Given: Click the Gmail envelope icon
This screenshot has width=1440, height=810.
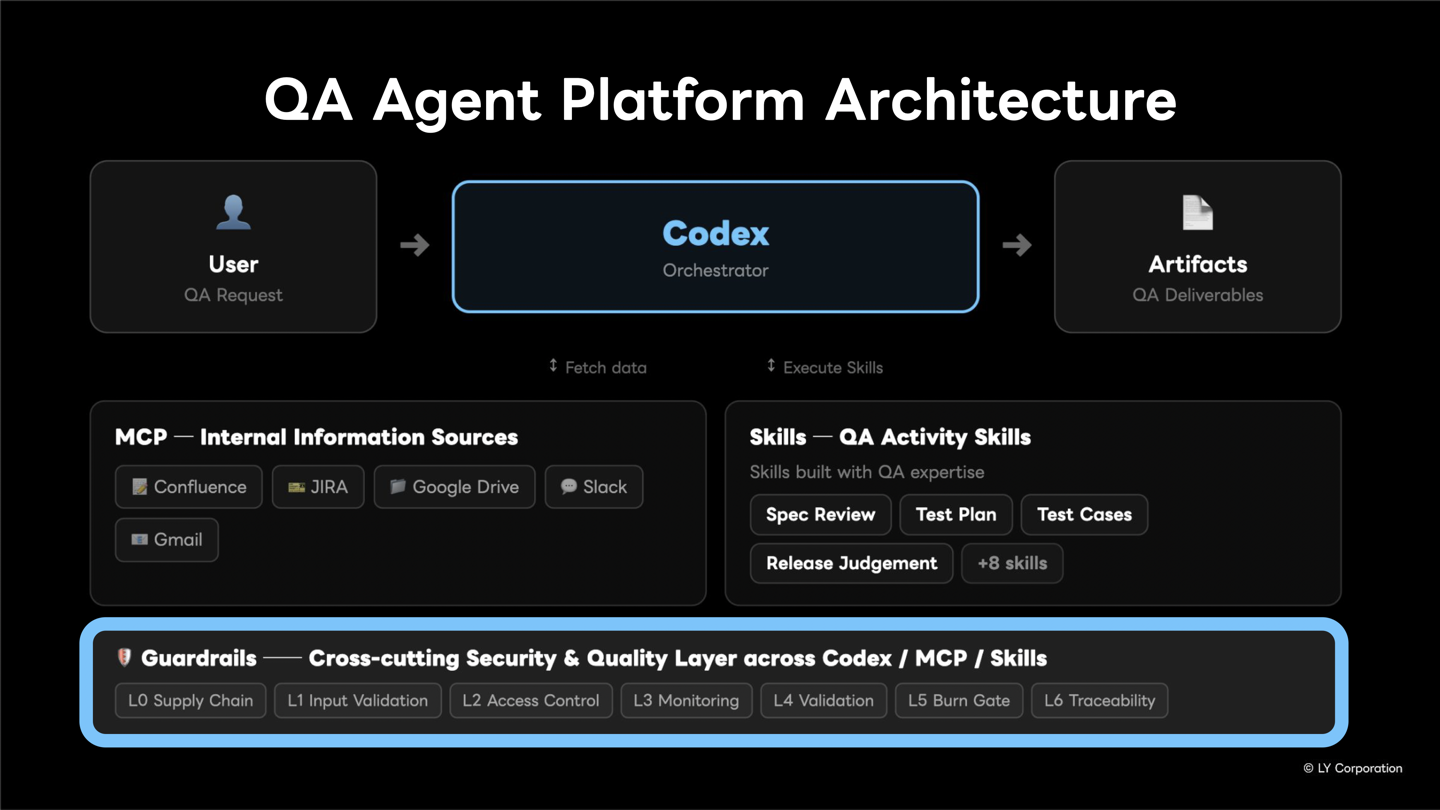Looking at the screenshot, I should (x=139, y=540).
